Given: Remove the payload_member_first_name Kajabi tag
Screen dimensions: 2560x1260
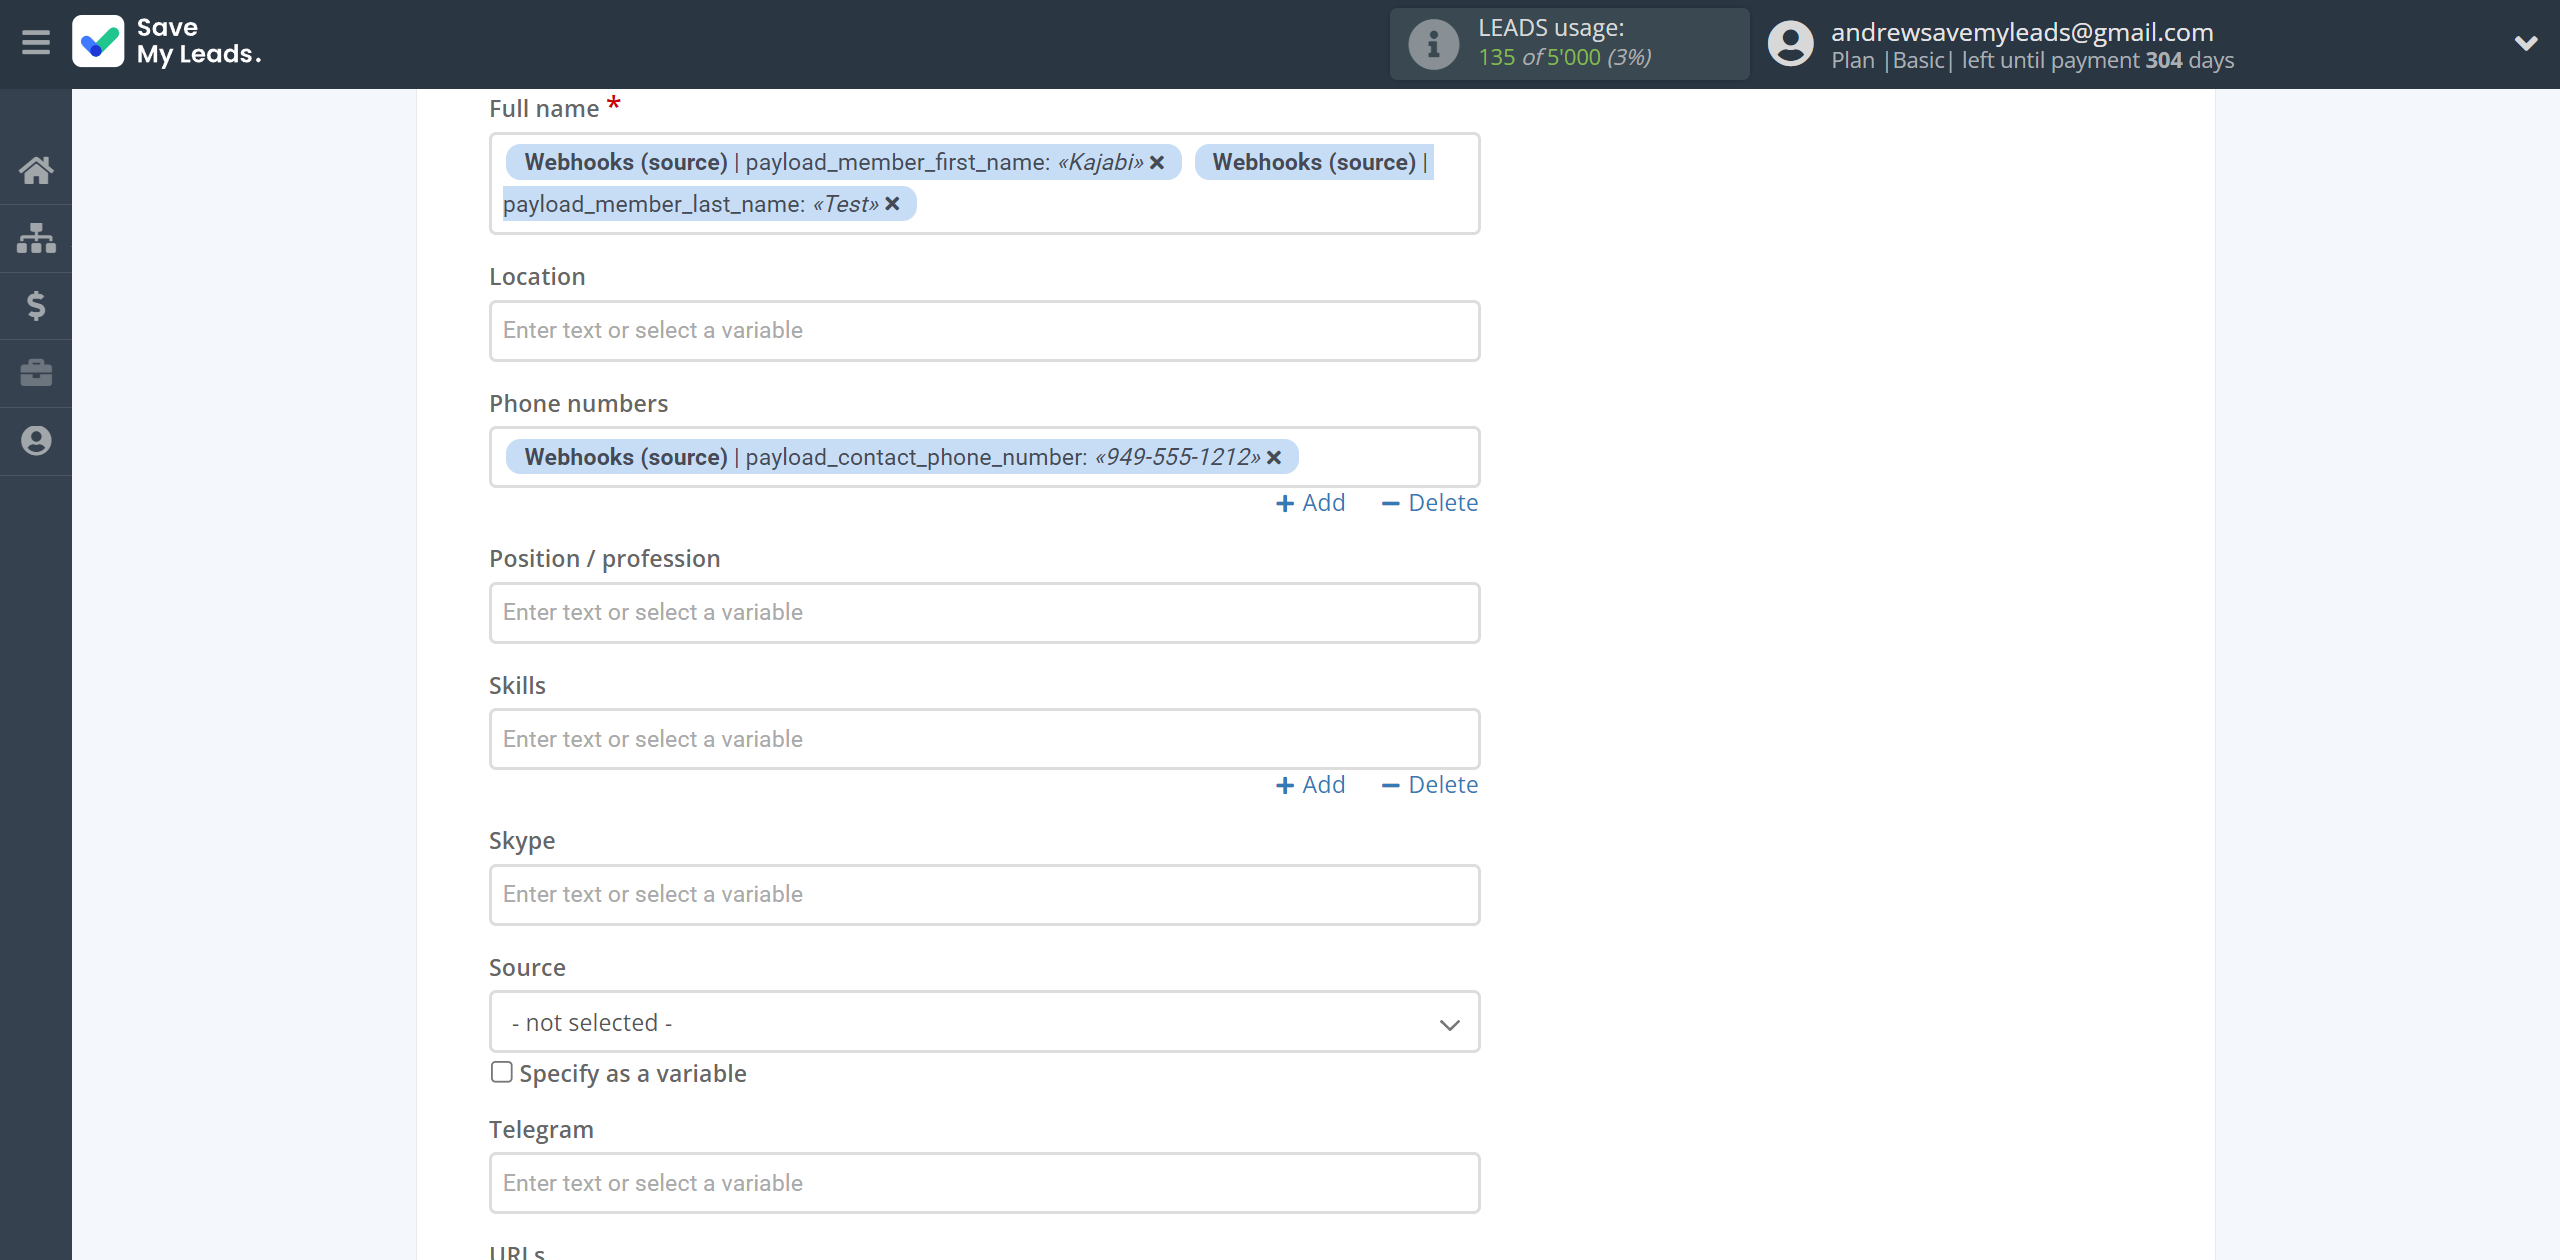Looking at the screenshot, I should (x=1157, y=162).
